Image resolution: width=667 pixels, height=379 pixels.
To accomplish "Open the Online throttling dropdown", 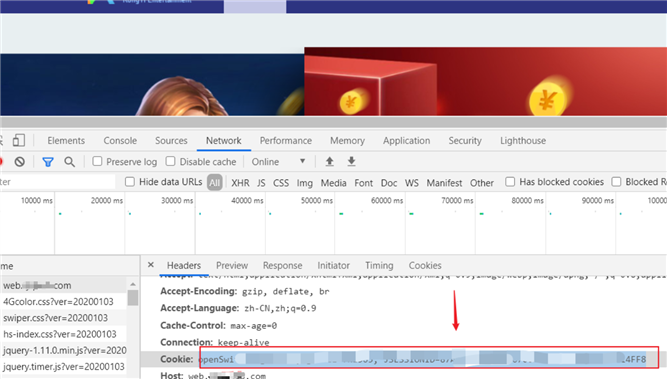I will pyautogui.click(x=279, y=162).
